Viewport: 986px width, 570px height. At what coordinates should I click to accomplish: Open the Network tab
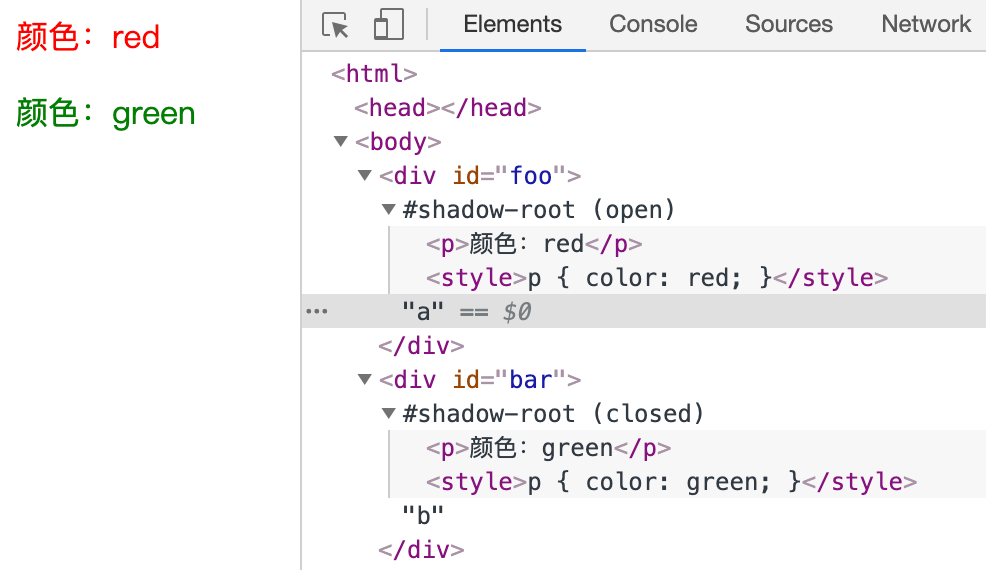coord(925,24)
